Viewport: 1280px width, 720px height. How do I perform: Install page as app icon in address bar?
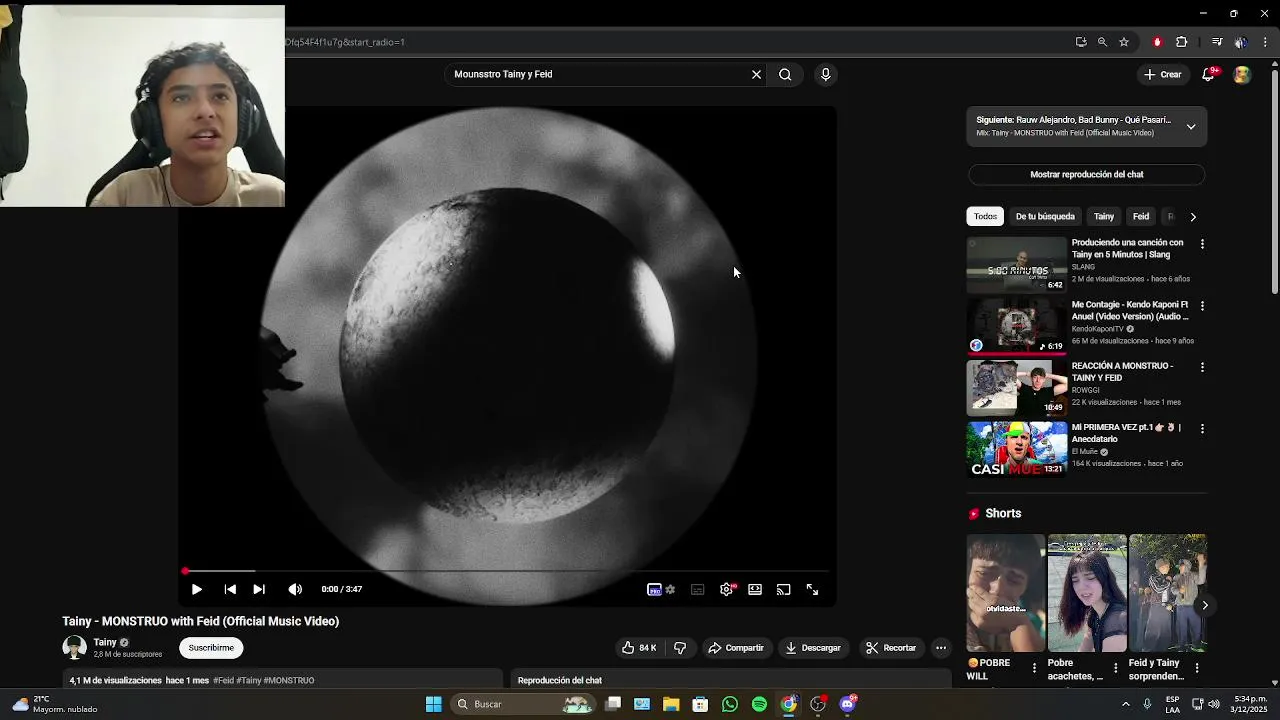[1081, 42]
